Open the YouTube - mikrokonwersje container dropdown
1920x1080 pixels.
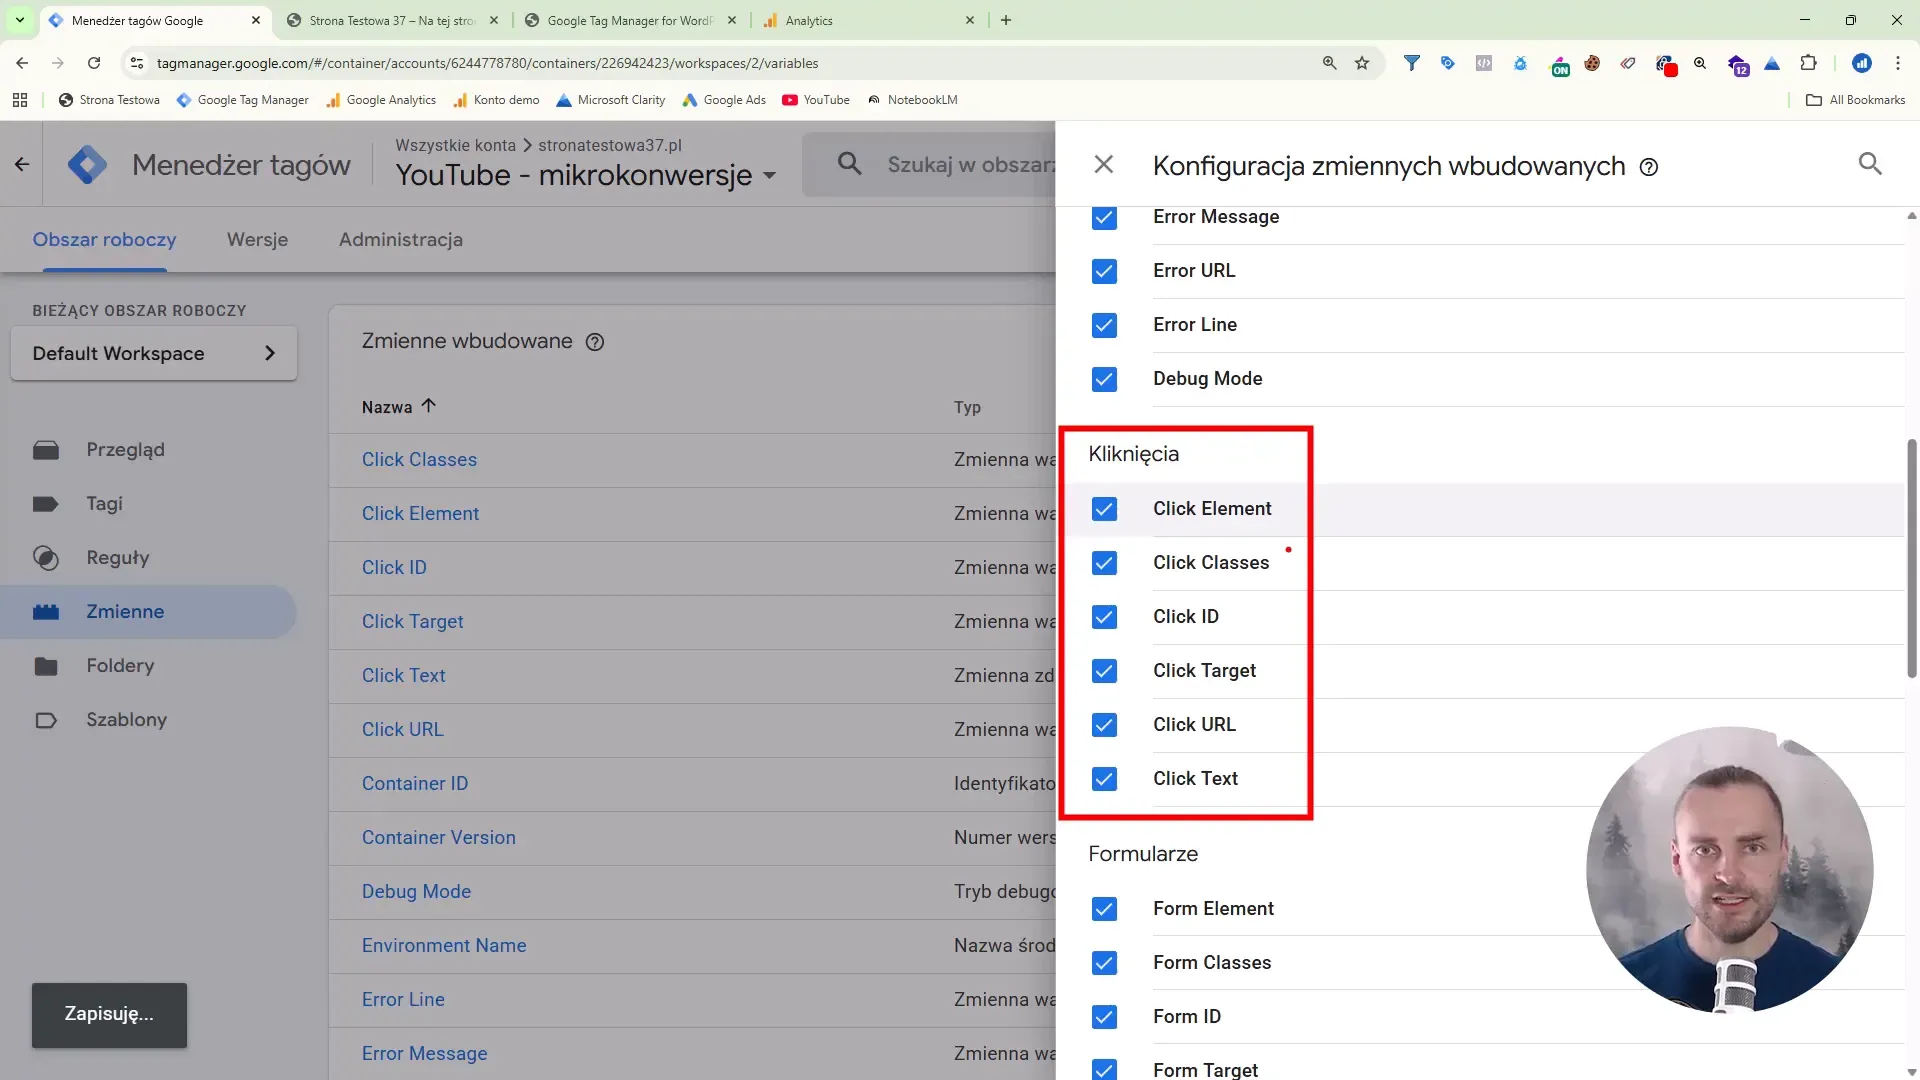pos(586,175)
